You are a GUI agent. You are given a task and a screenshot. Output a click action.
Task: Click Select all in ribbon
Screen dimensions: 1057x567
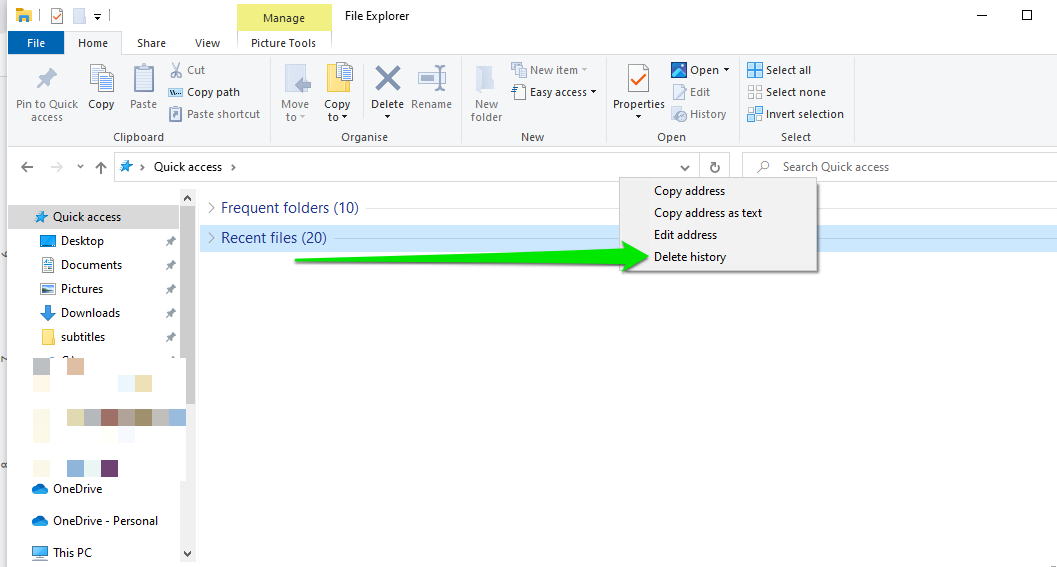[x=779, y=70]
